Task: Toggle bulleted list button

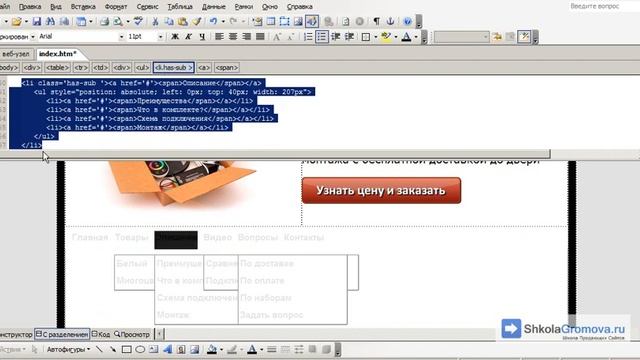Action: [322, 37]
